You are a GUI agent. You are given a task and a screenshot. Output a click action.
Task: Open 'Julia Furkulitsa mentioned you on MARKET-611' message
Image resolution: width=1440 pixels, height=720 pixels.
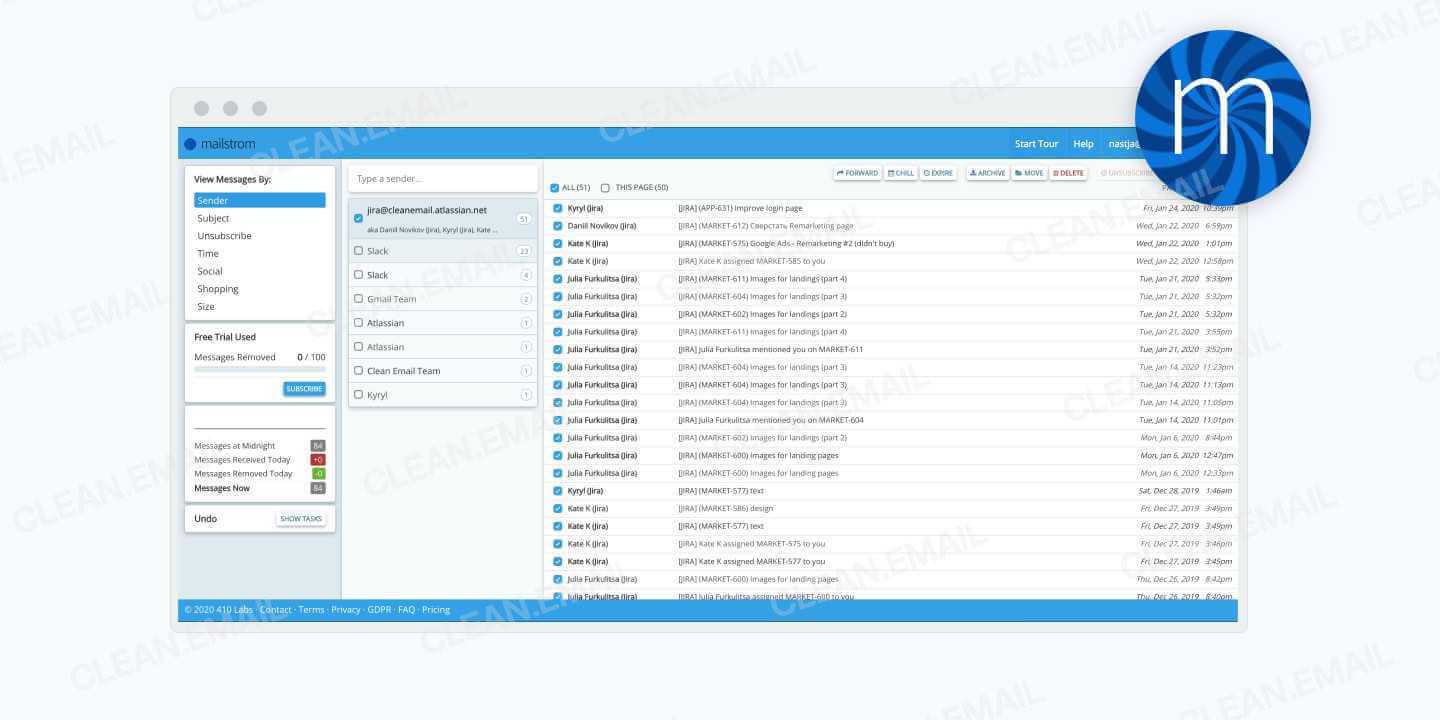pos(770,349)
